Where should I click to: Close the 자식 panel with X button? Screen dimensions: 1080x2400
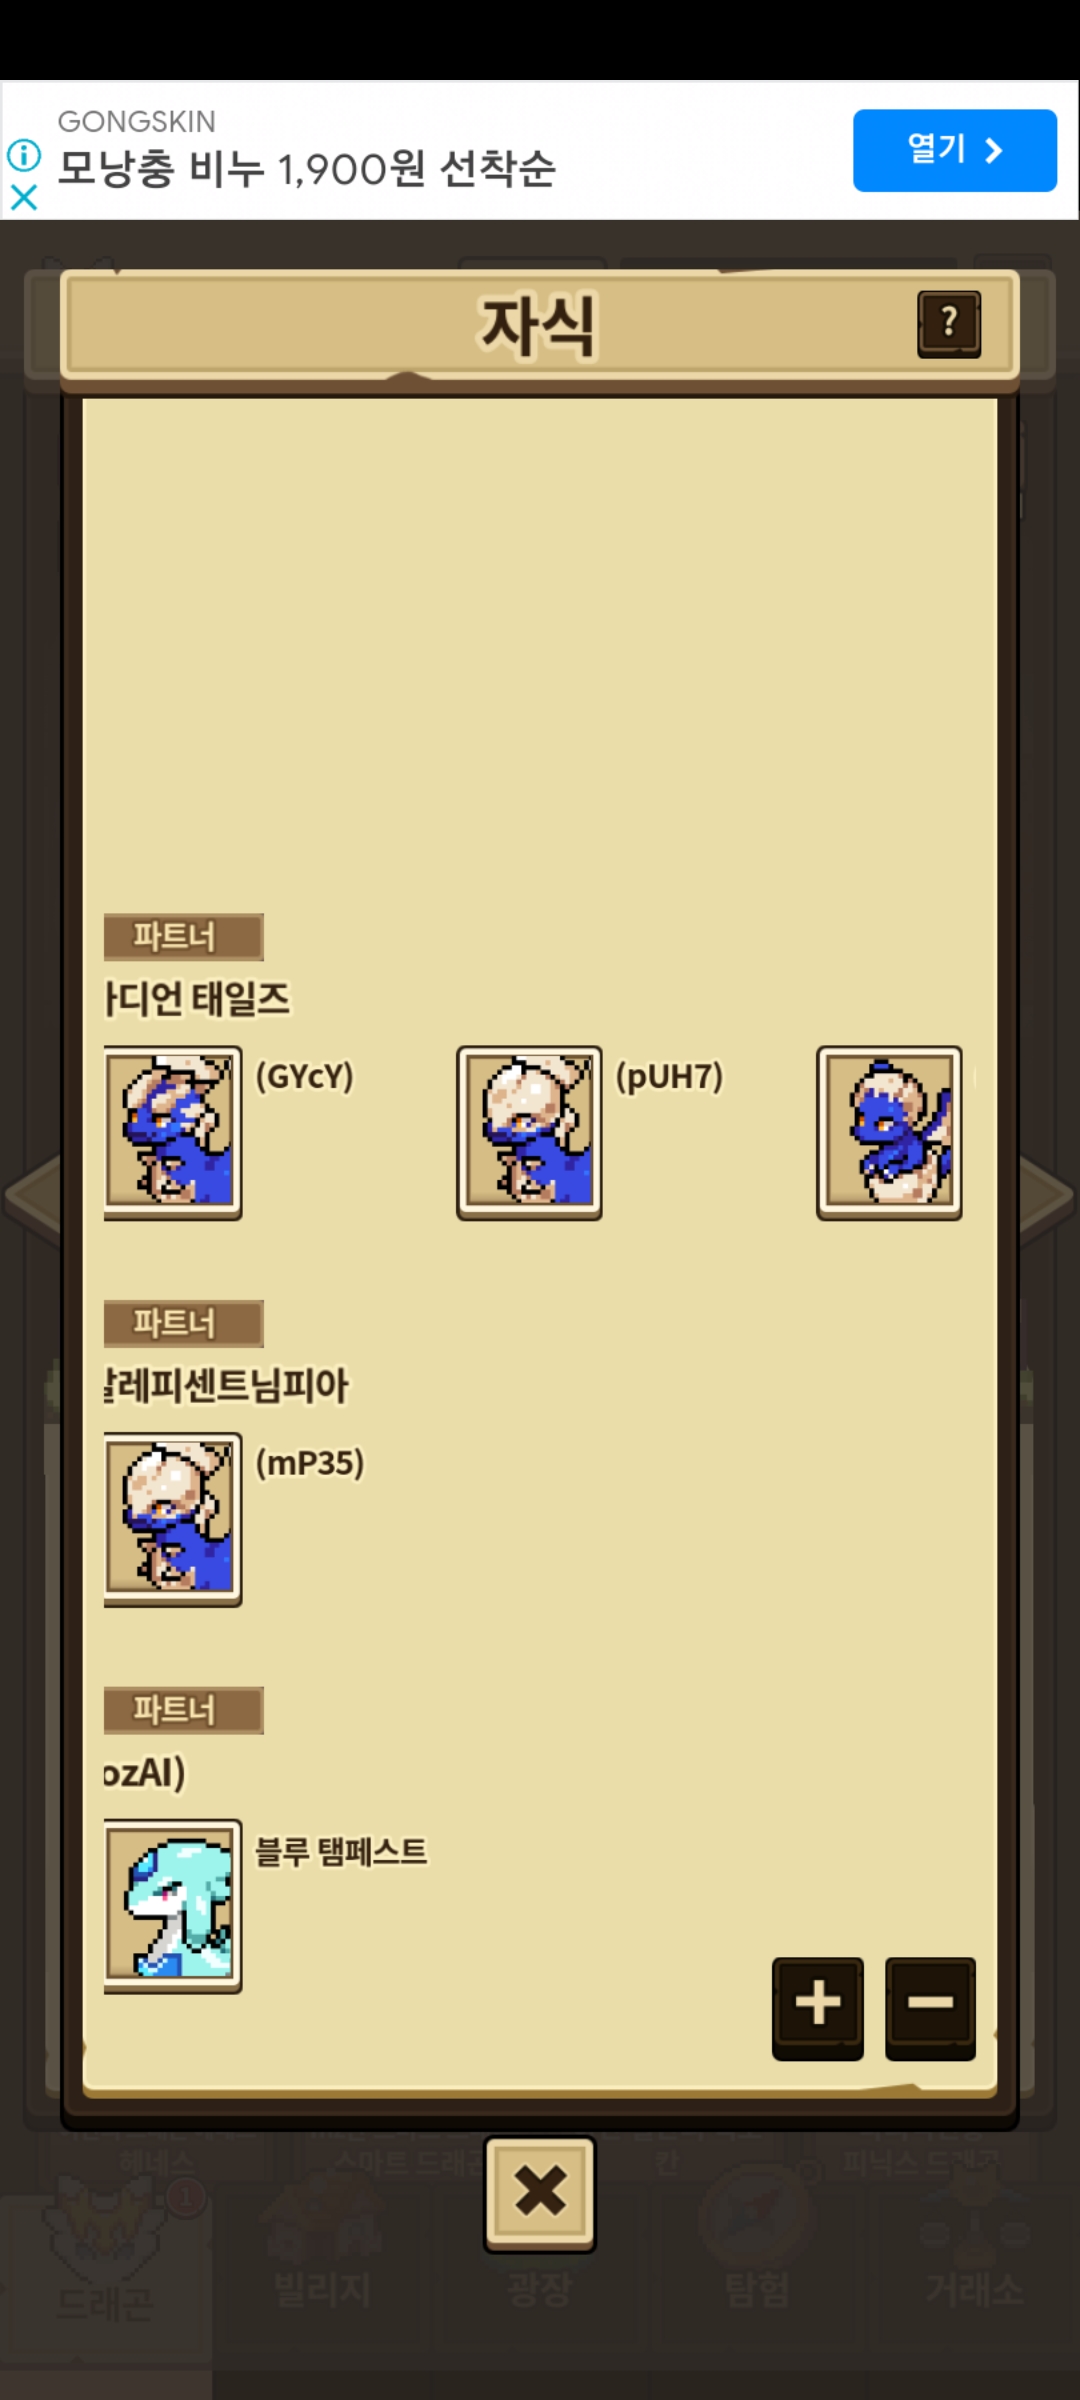(540, 2194)
